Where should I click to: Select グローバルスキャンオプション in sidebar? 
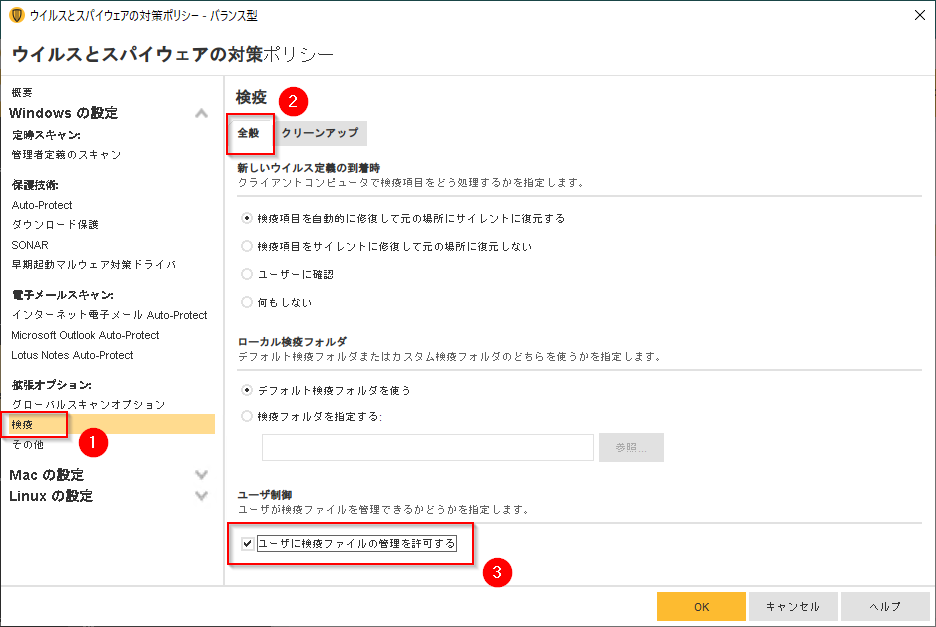tap(88, 405)
